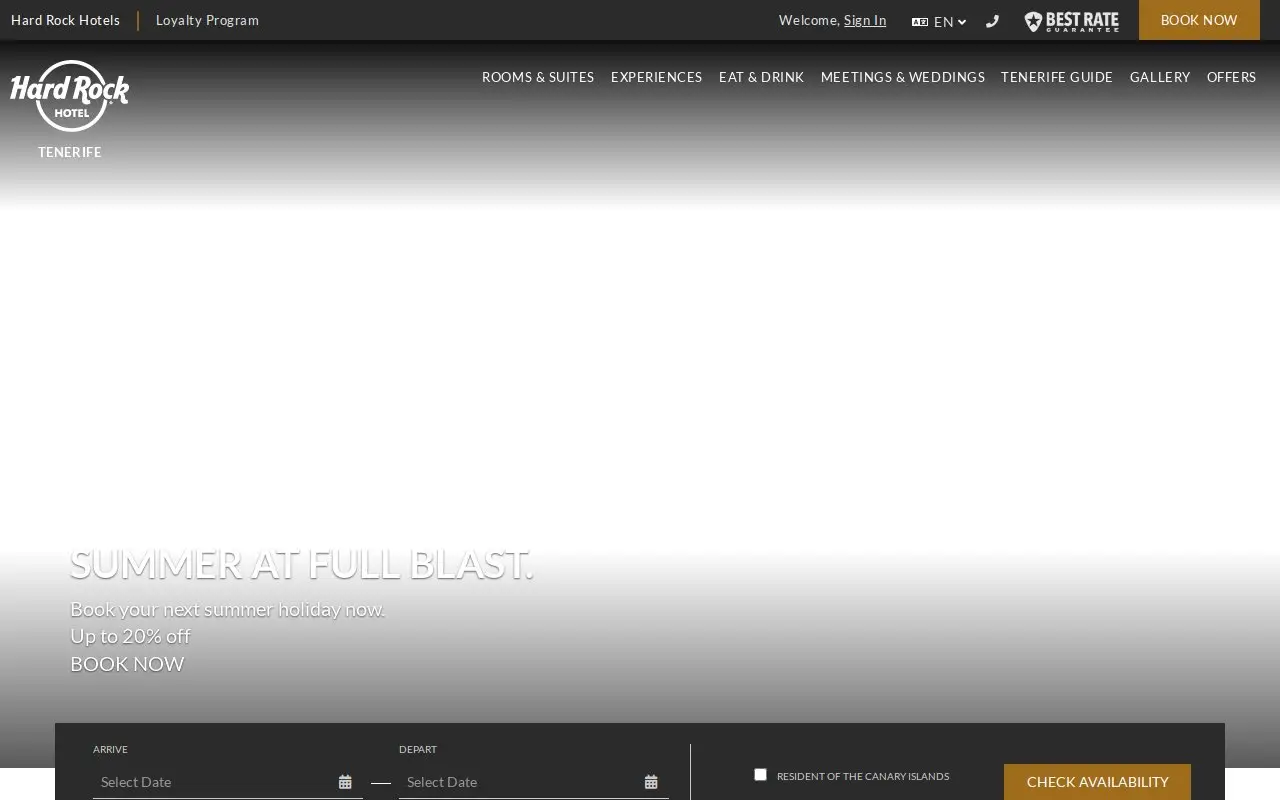Click the Book Now button in header
1280x800 pixels.
tap(1199, 20)
